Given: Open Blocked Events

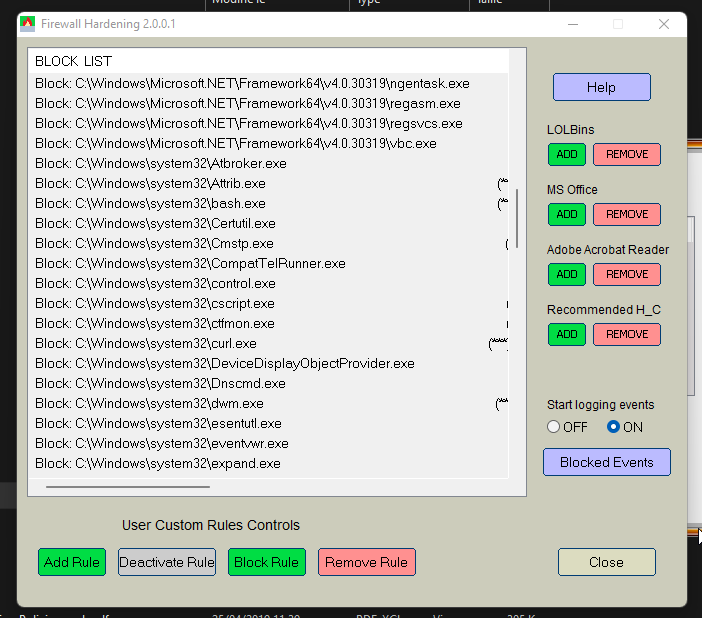Looking at the screenshot, I should [x=607, y=462].
